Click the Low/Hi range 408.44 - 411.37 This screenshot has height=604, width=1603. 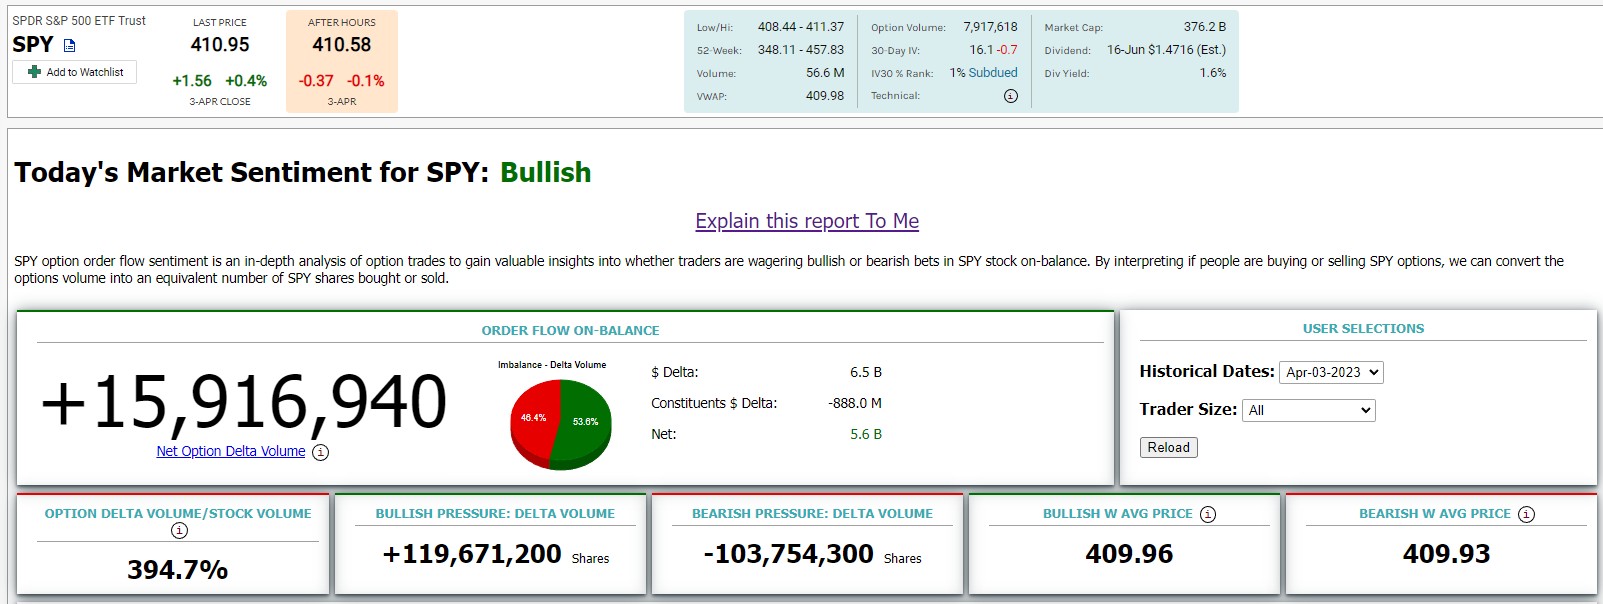tap(801, 27)
